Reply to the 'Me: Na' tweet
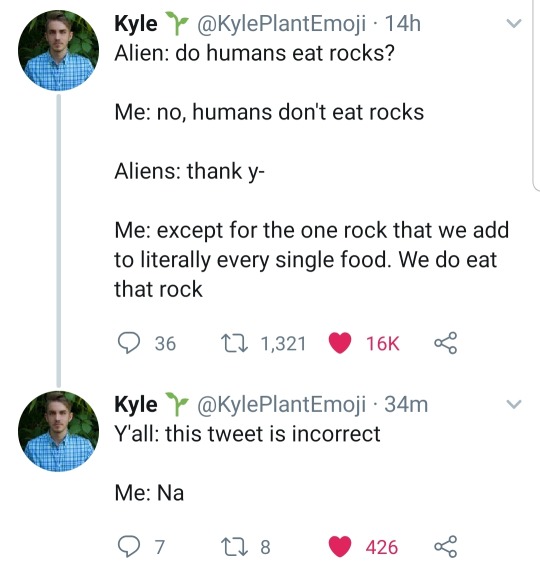The height and width of the screenshot is (567, 540). [129, 546]
